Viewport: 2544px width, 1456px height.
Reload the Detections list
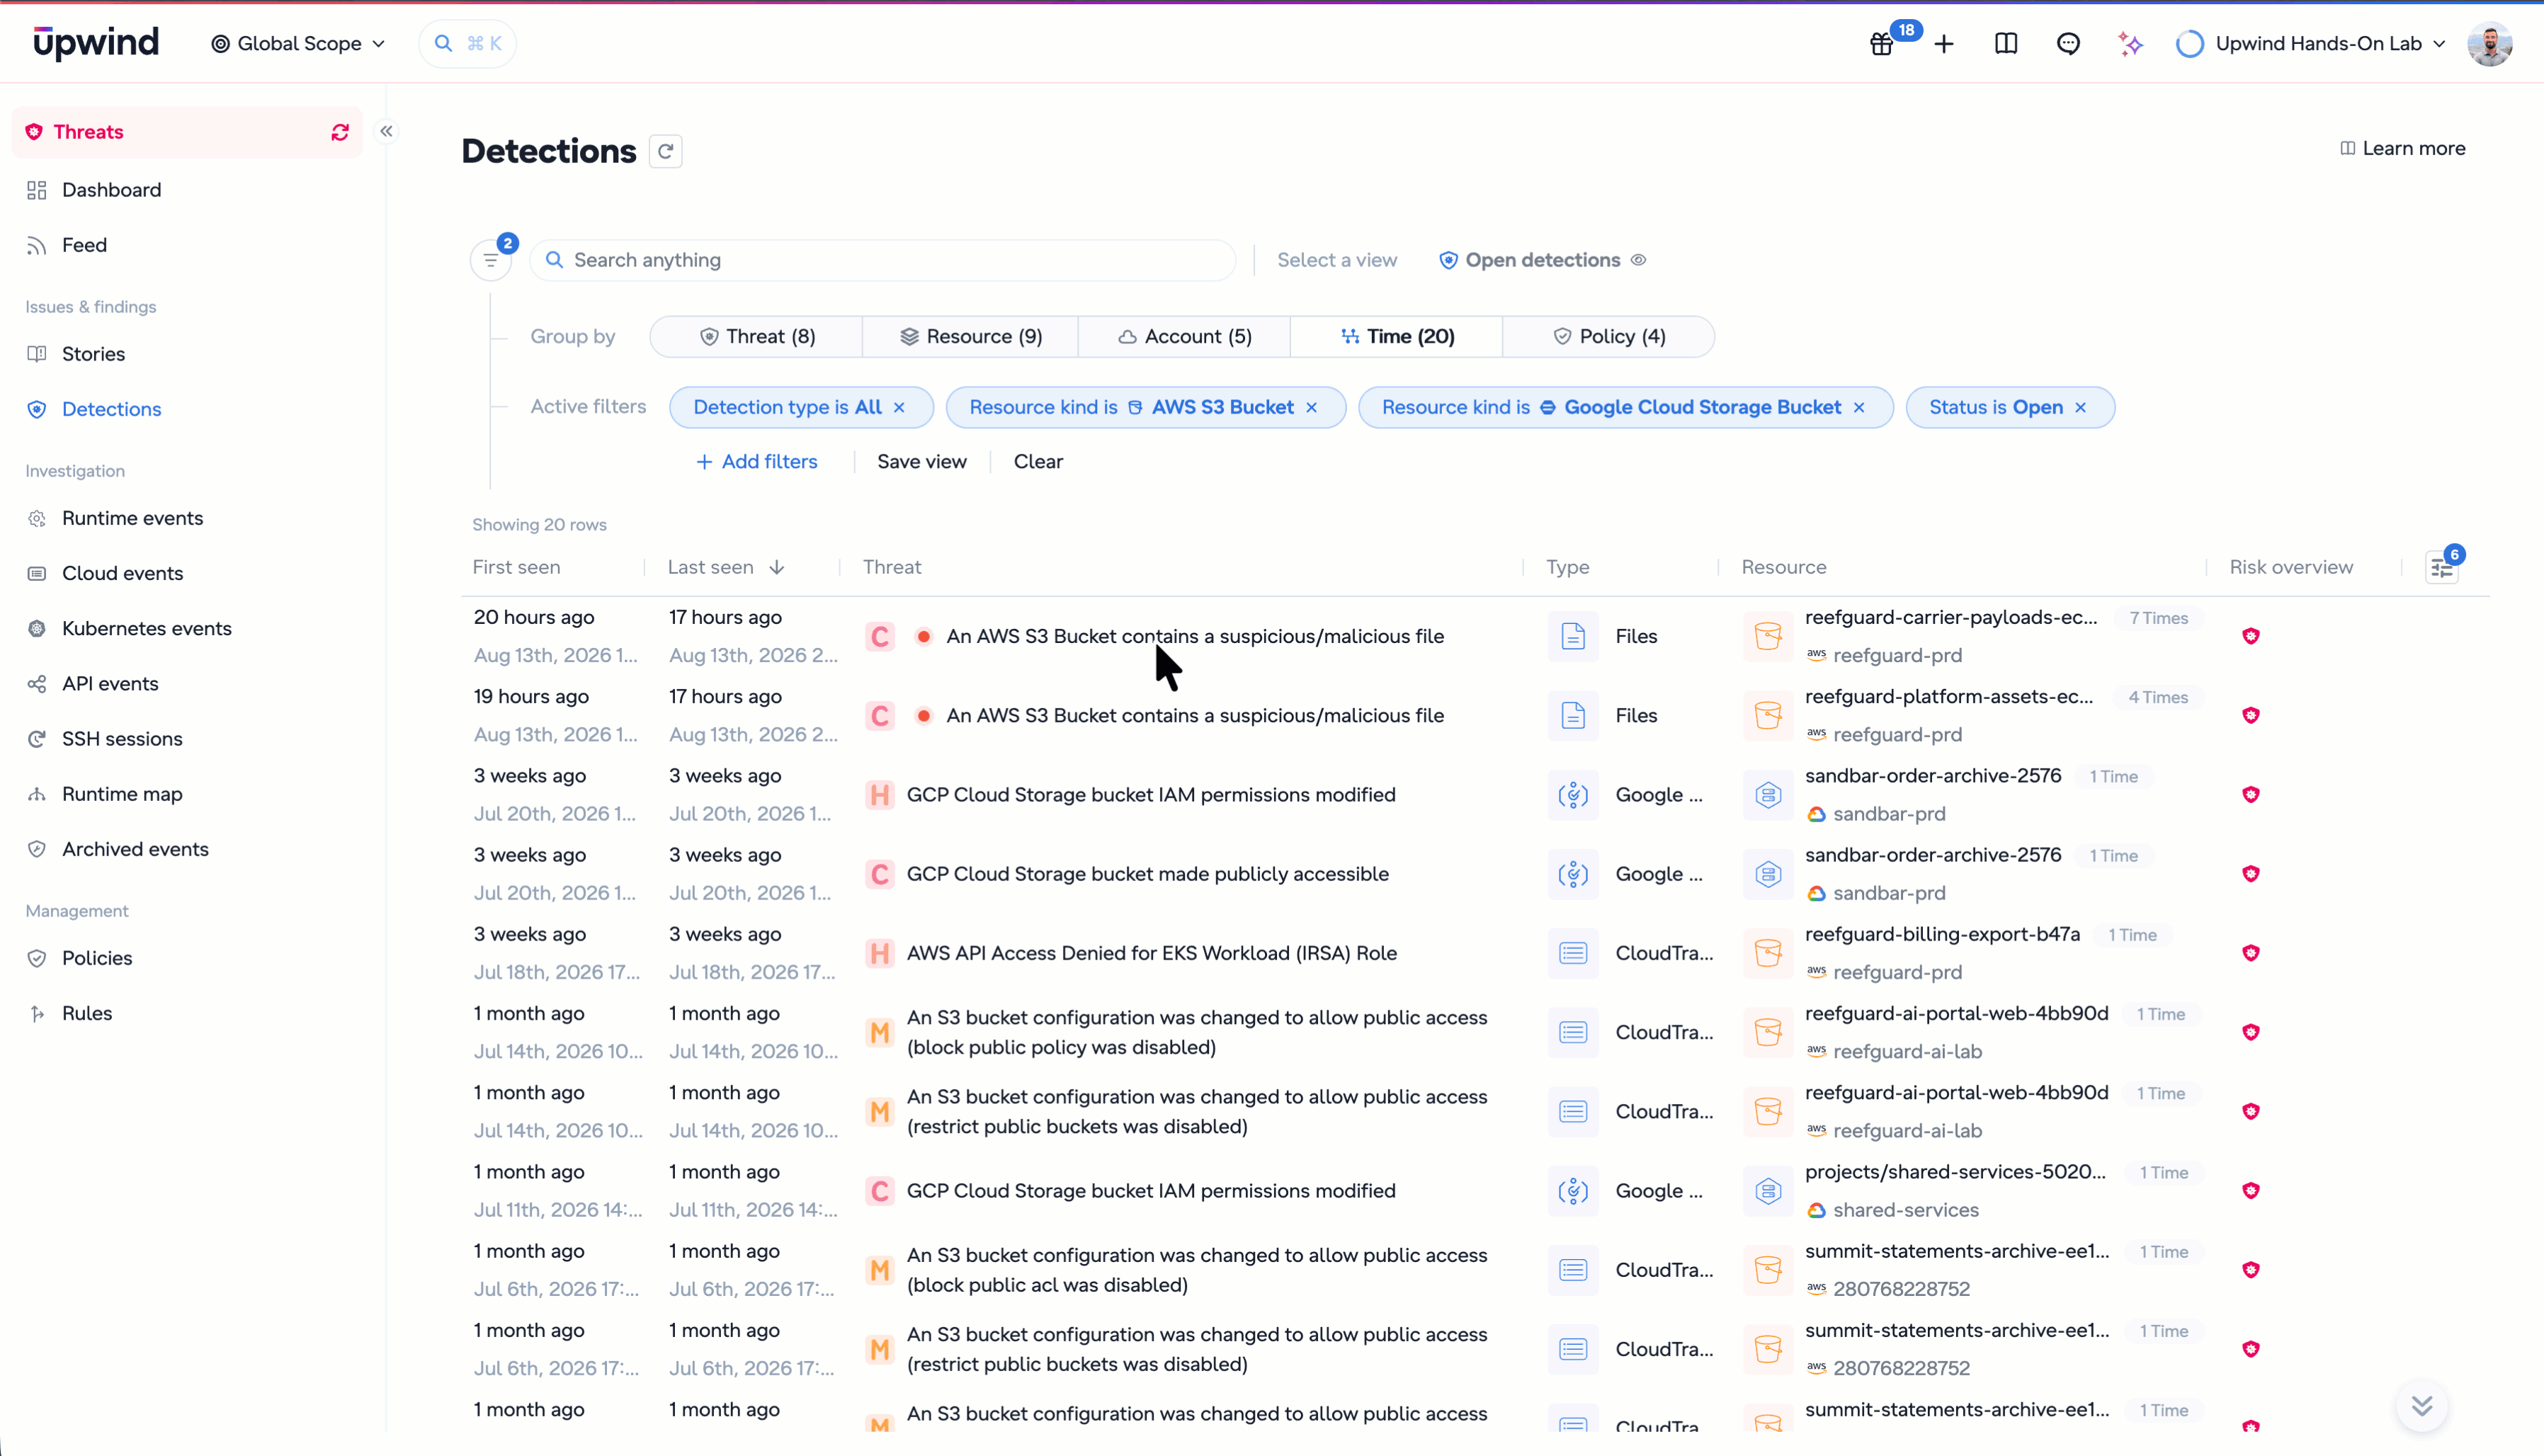pyautogui.click(x=666, y=151)
